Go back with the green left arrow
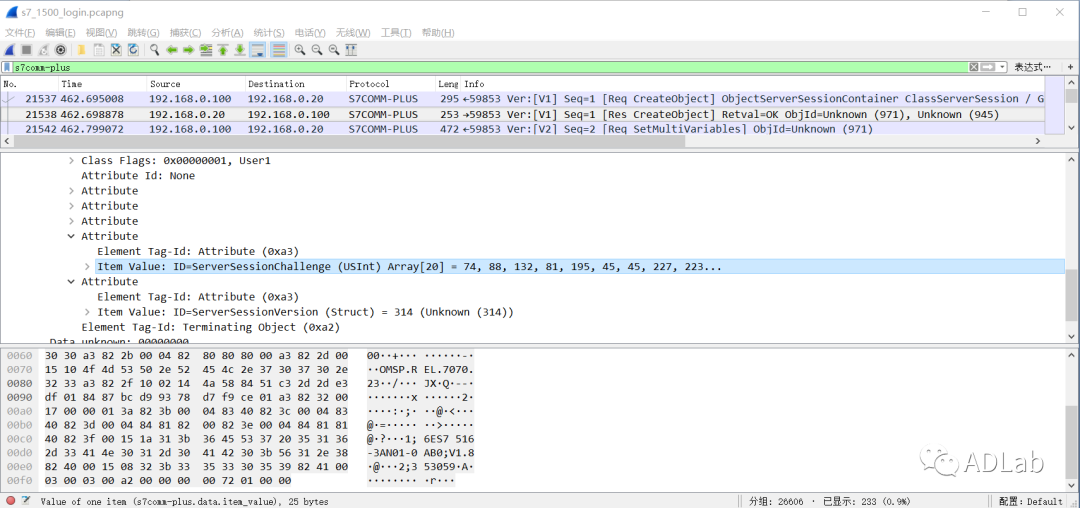The width and height of the screenshot is (1080, 508). click(x=172, y=50)
